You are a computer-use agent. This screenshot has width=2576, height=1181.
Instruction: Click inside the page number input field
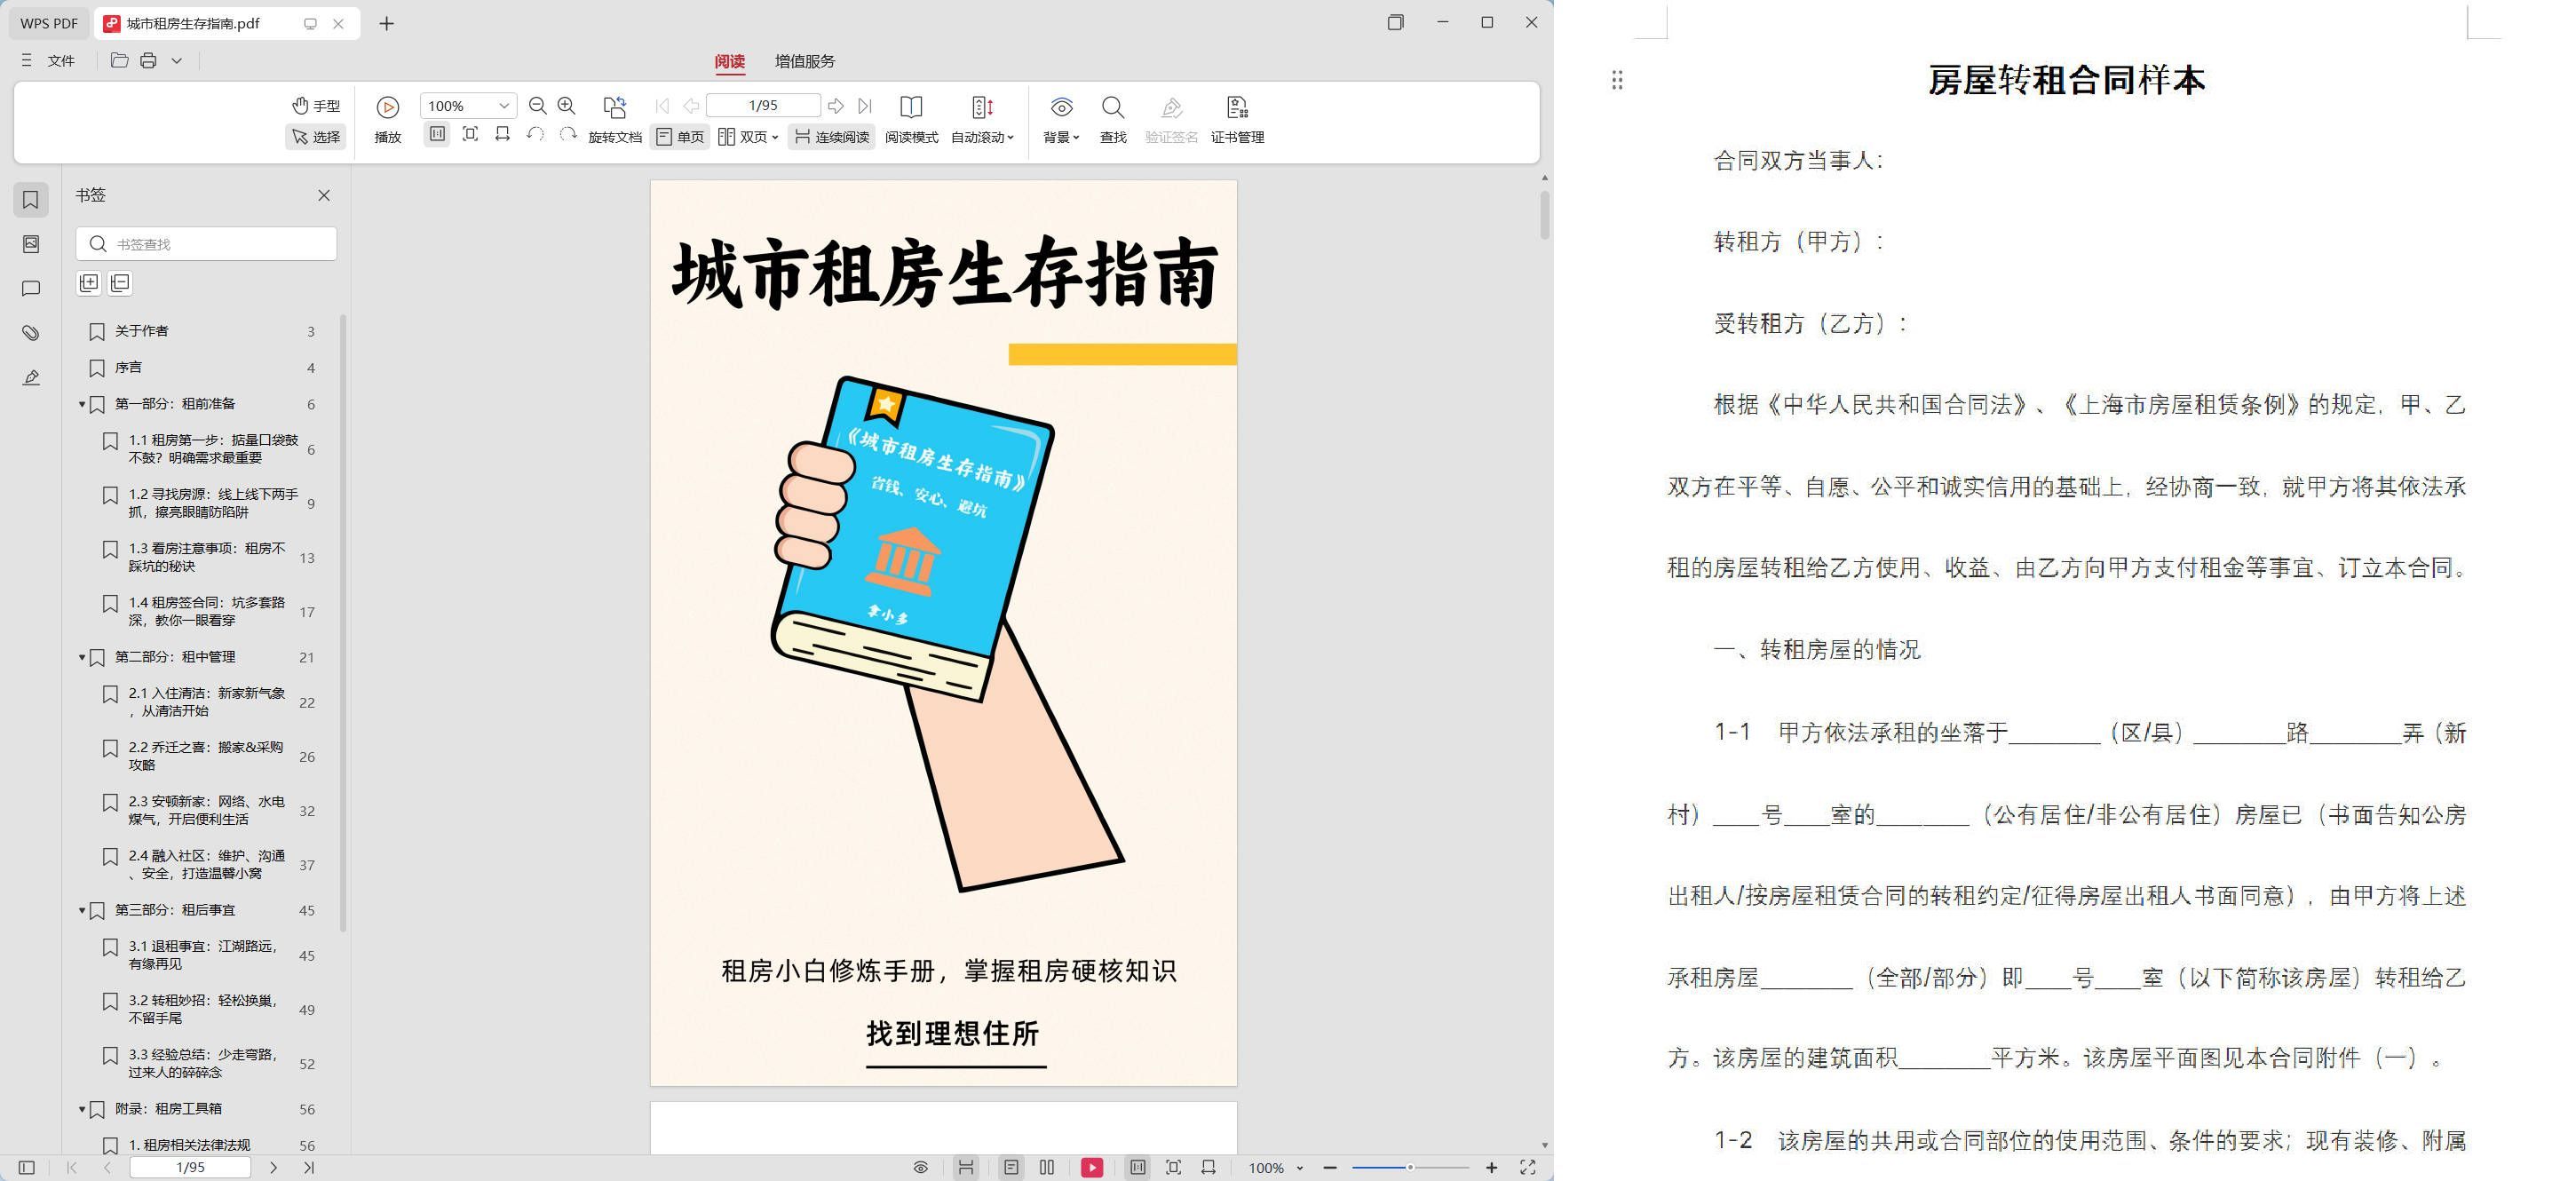763,104
